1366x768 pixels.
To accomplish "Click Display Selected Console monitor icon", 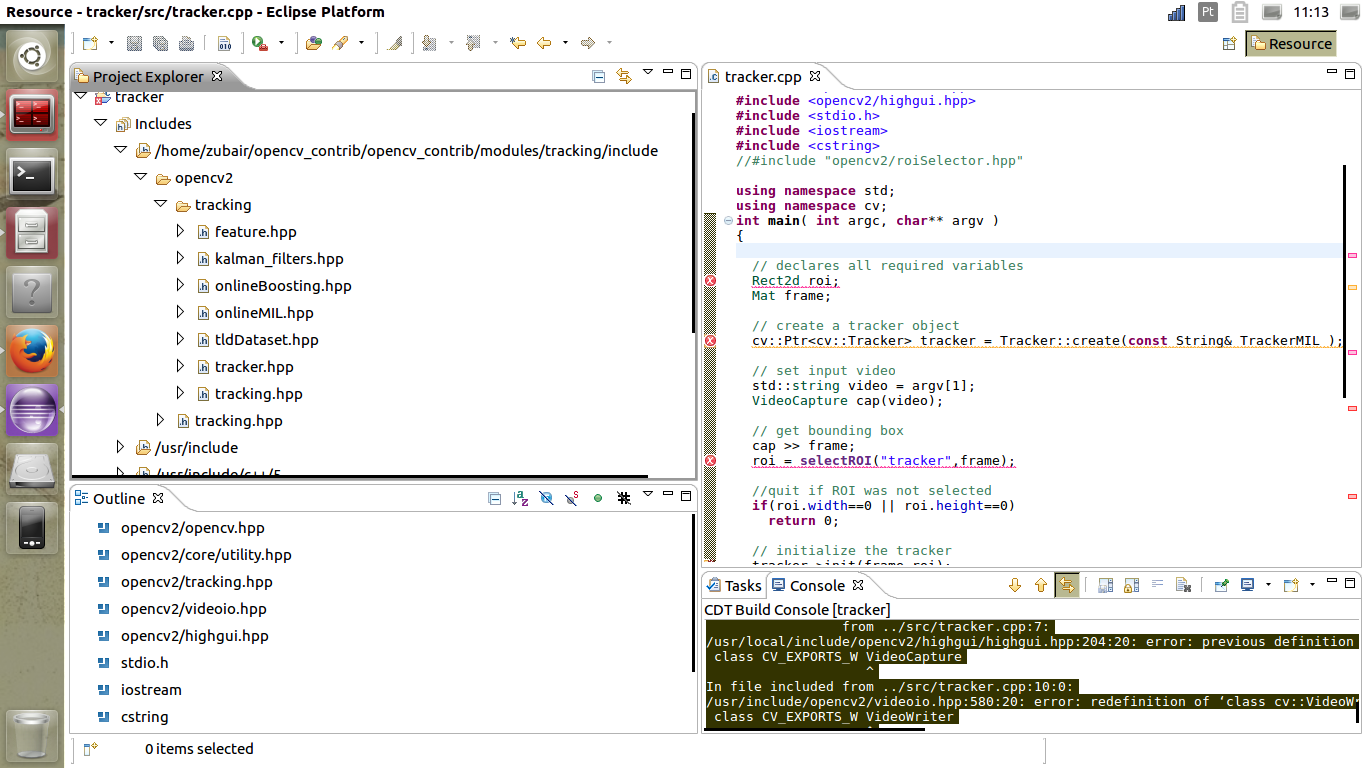I will (1247, 585).
